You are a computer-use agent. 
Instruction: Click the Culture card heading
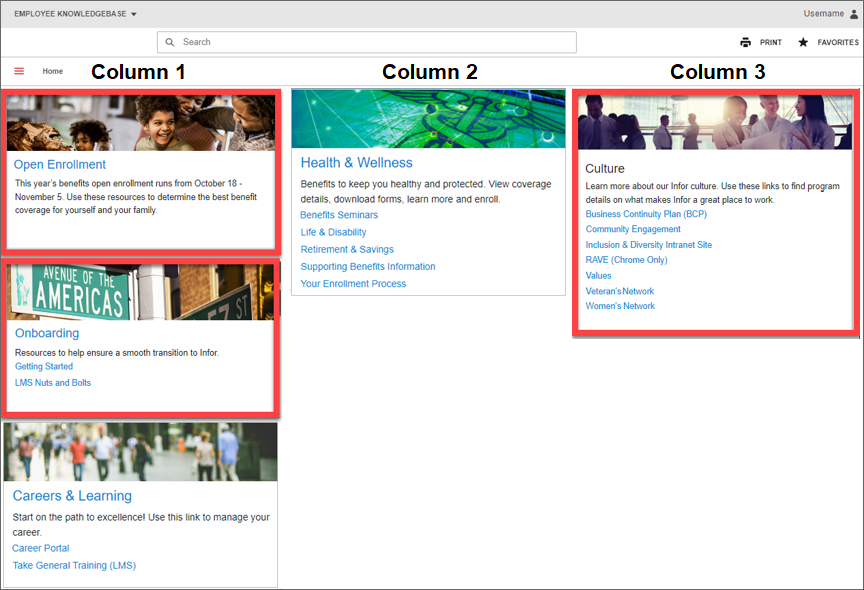(x=604, y=169)
